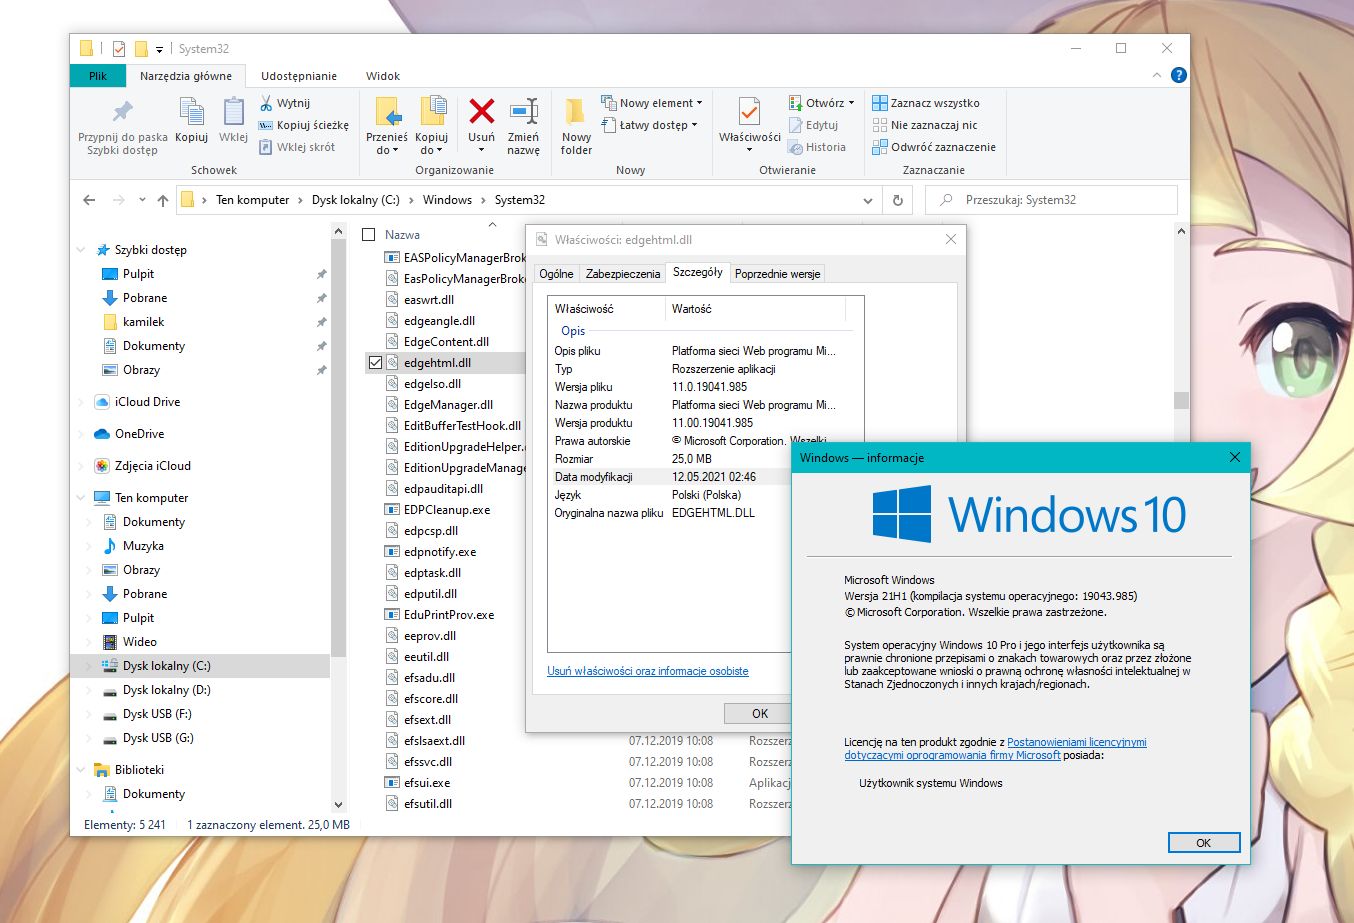Click the Usuń właściwości oraz informacje osobiste link
The image size is (1354, 923).
(x=648, y=671)
